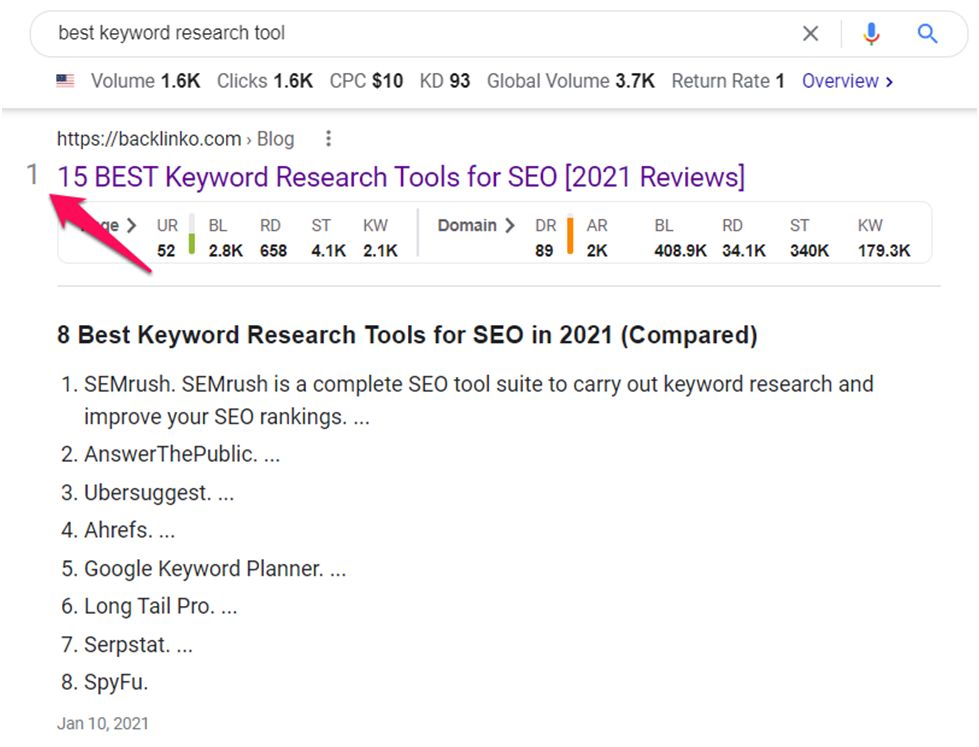Click the blue magnifying glass search icon
The image size is (979, 747).
(927, 33)
